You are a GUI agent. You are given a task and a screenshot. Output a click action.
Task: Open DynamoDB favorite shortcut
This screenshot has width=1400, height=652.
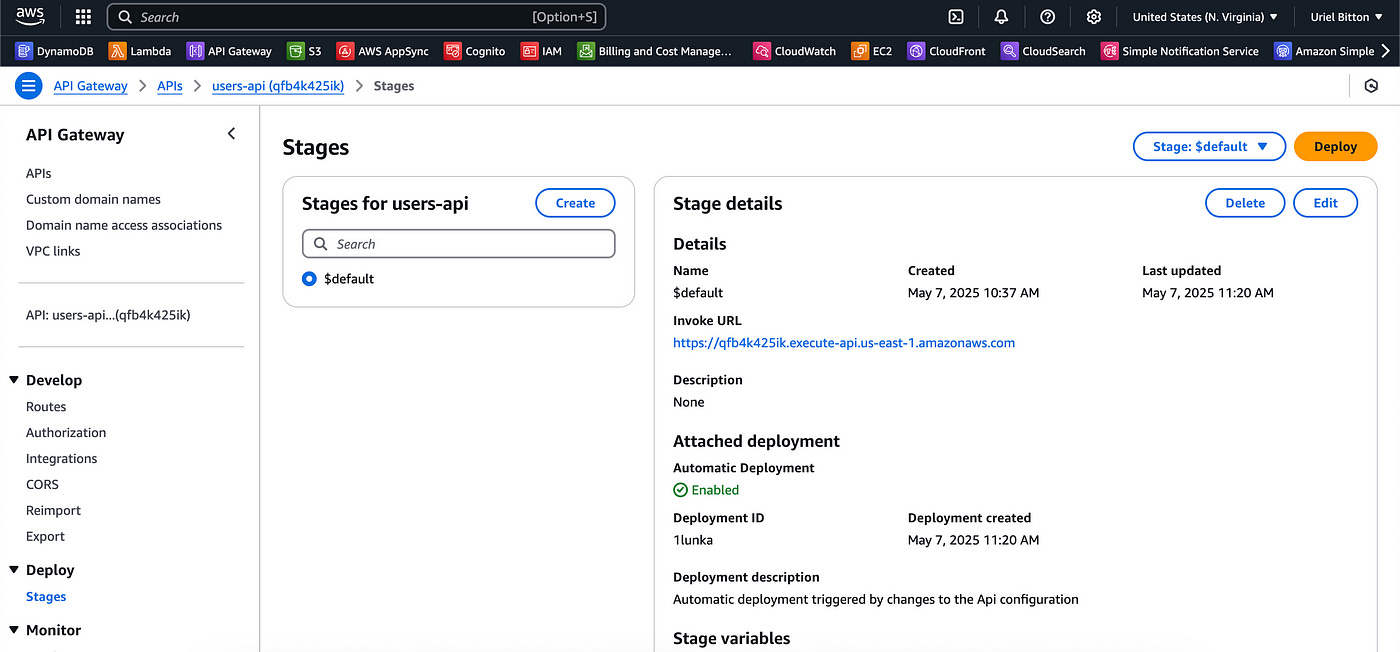tap(55, 51)
